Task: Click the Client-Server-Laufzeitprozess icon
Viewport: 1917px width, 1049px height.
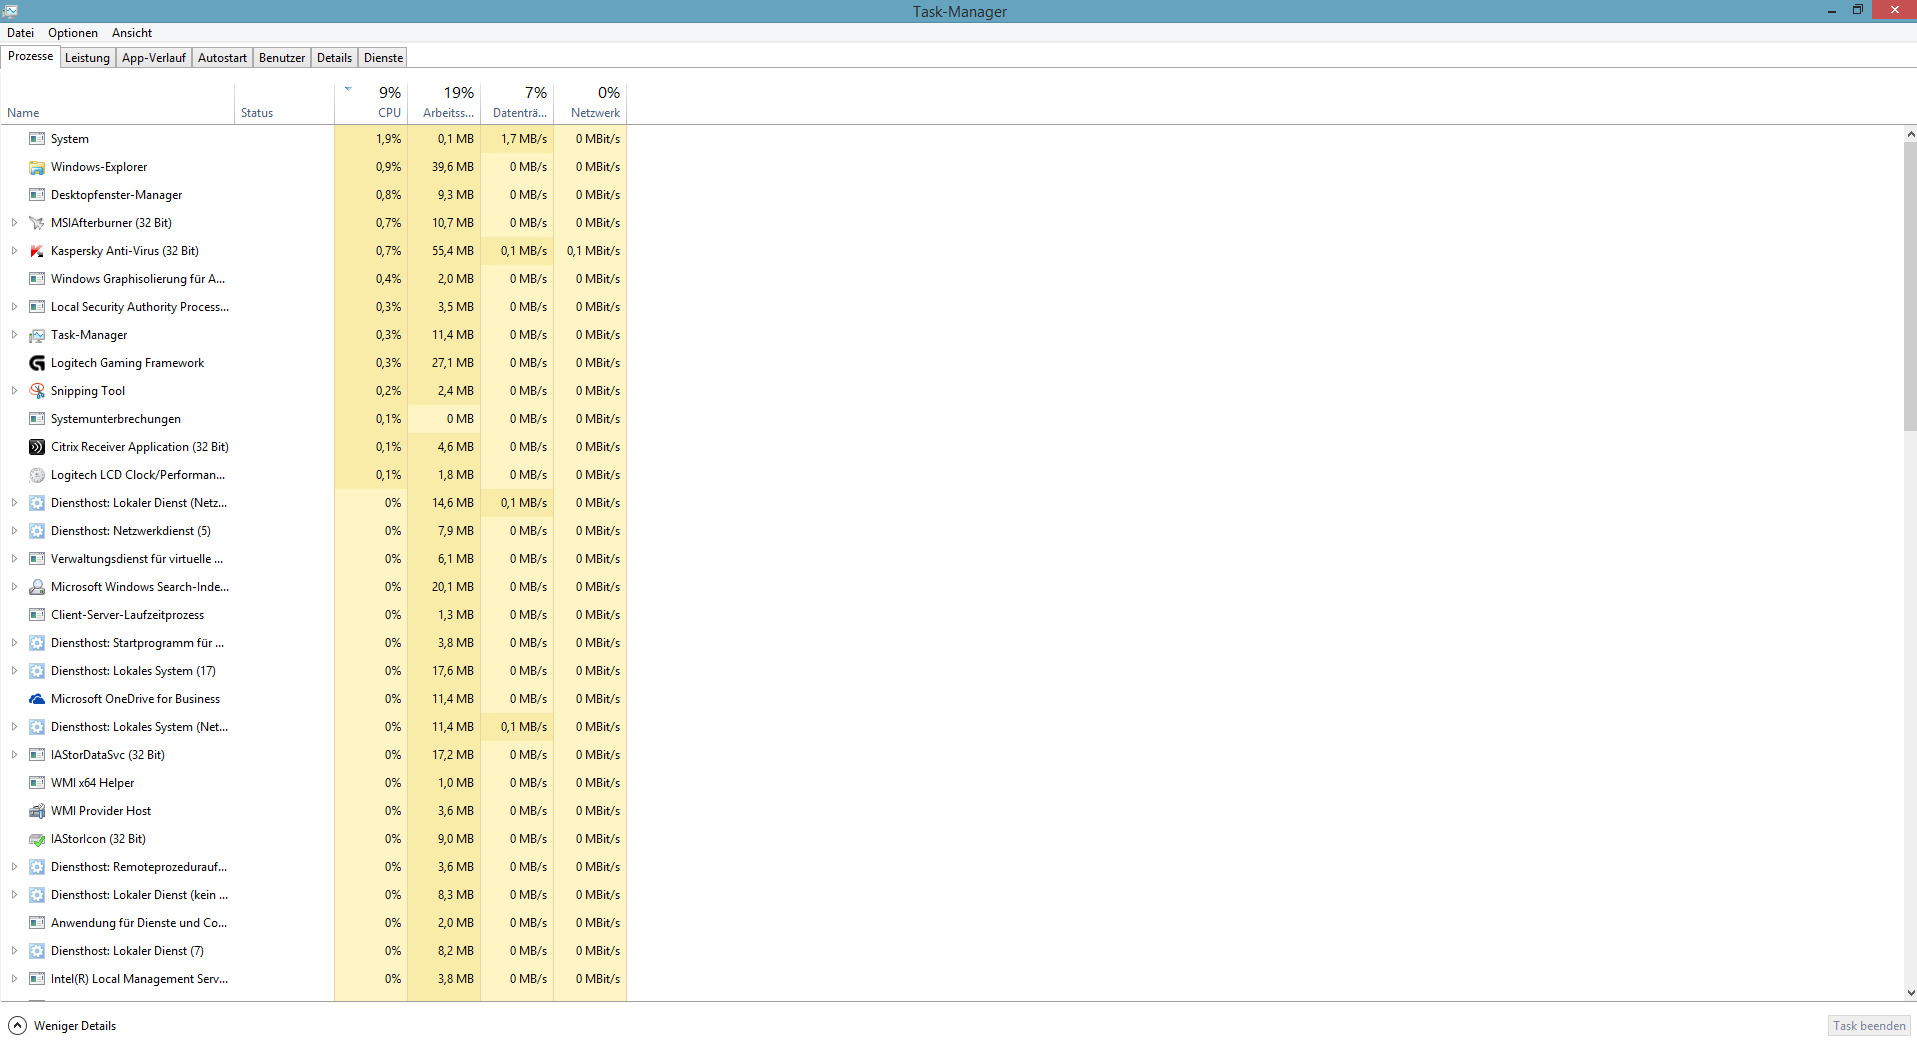Action: point(37,615)
